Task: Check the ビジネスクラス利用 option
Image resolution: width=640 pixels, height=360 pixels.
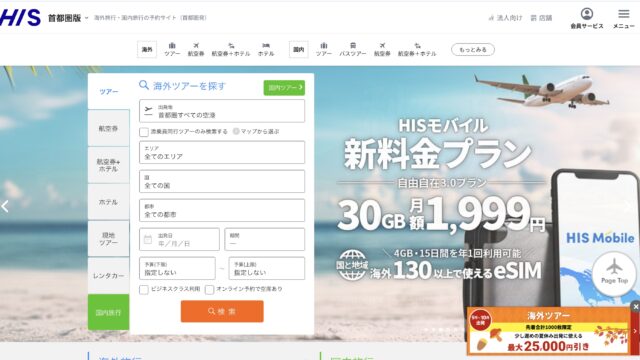Action: point(144,289)
